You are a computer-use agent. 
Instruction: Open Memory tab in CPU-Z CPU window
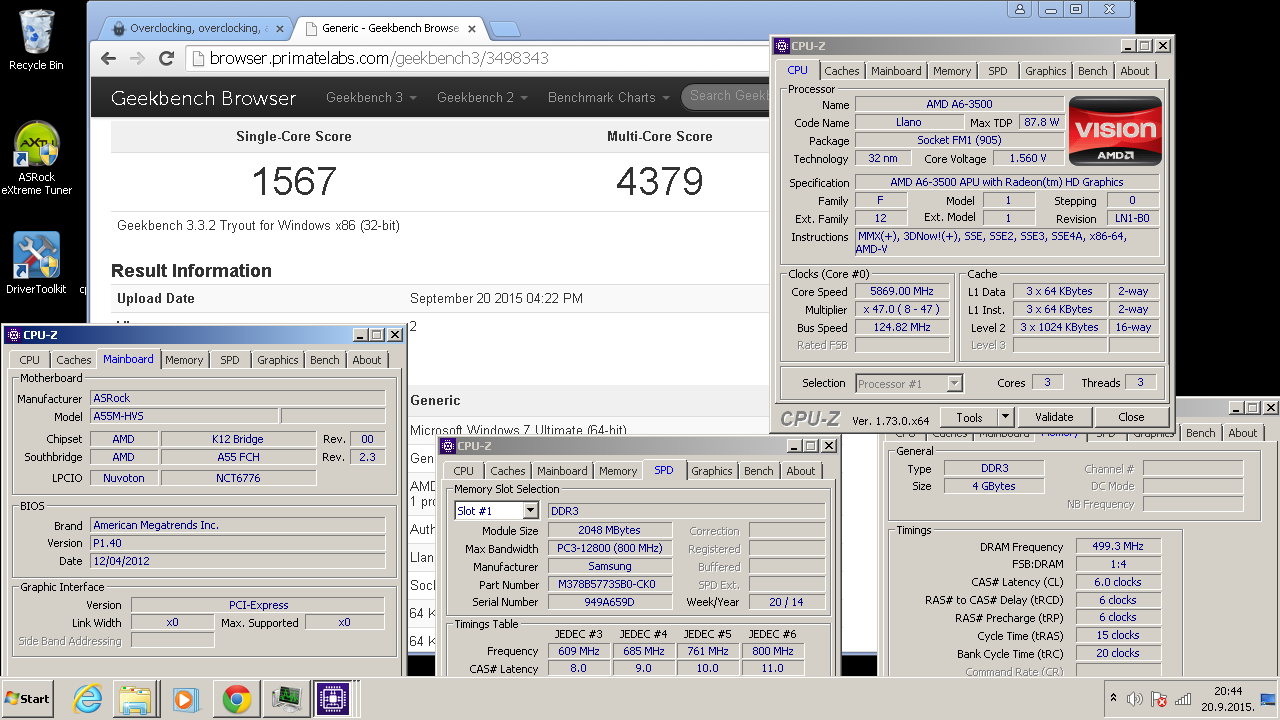(952, 71)
